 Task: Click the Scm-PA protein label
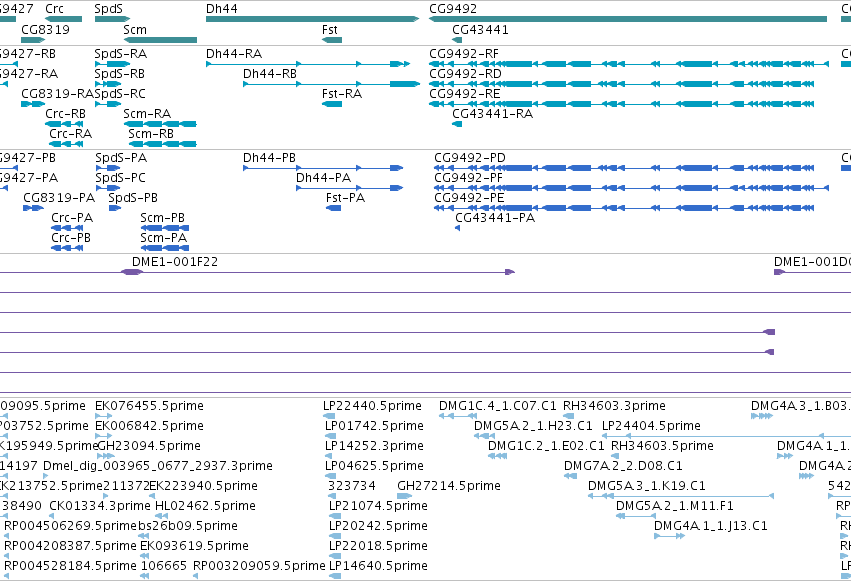[163, 238]
